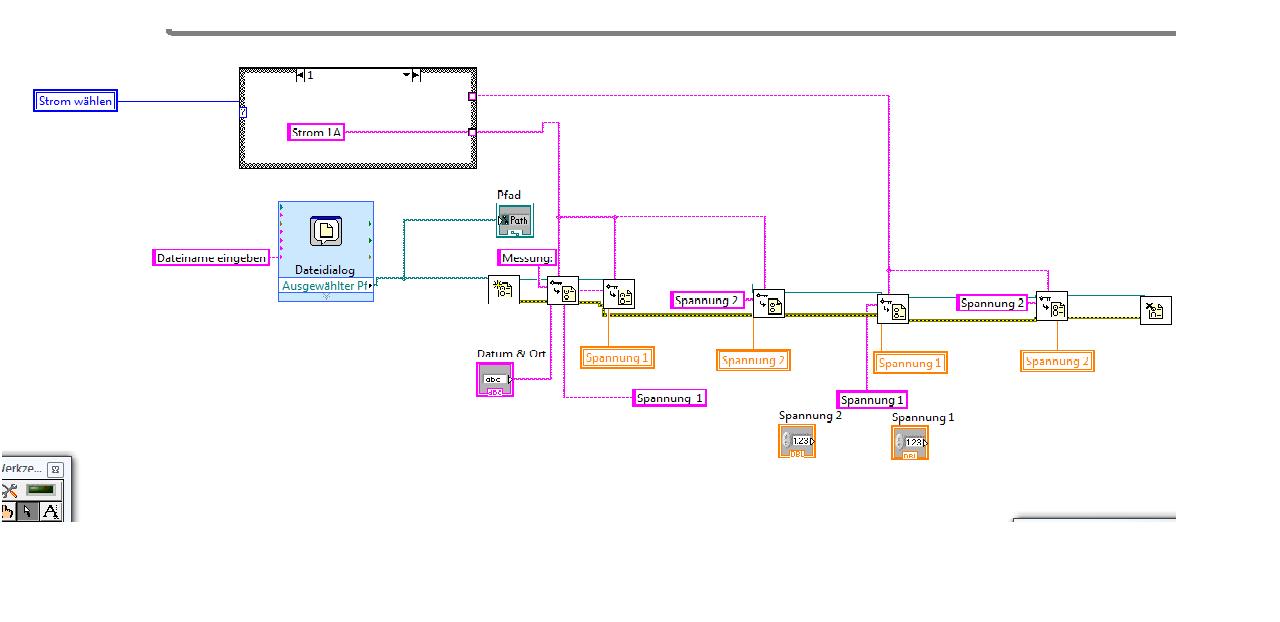1280x622 pixels.
Task: Pick the Operate hand tool
Action: point(8,512)
